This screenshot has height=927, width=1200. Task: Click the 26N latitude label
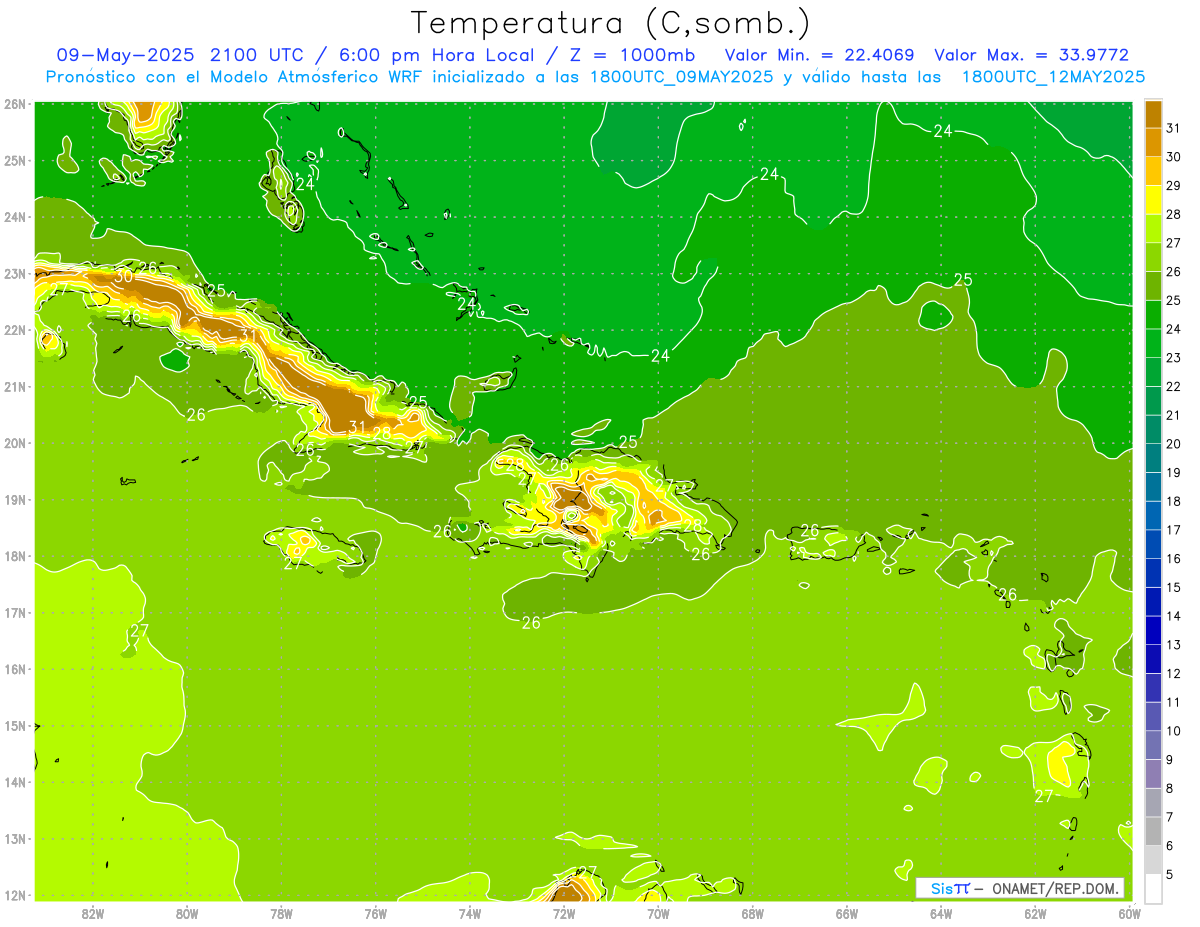click(15, 104)
